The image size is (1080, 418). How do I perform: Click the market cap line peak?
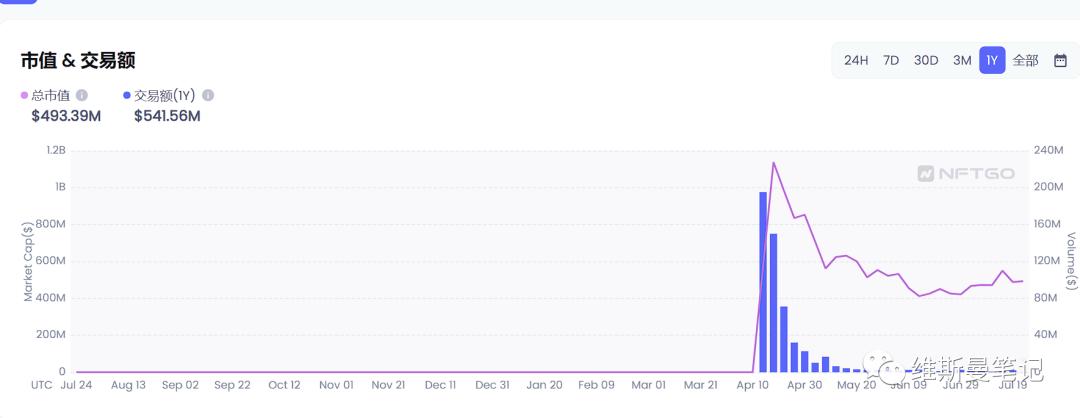[x=773, y=163]
